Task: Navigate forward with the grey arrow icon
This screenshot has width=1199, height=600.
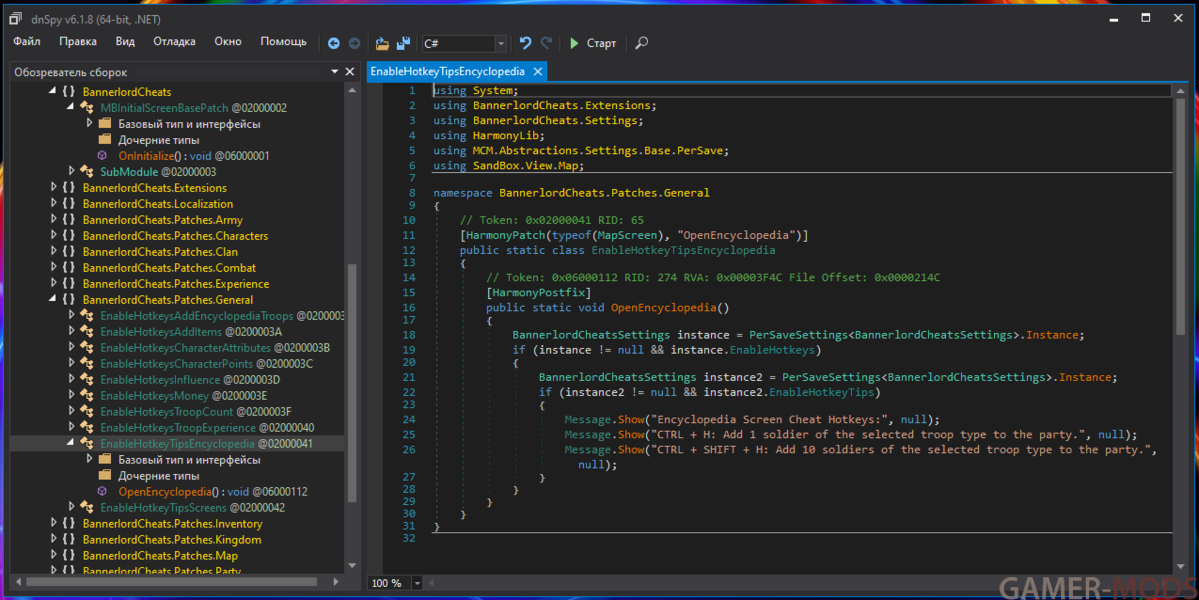Action: (x=354, y=44)
